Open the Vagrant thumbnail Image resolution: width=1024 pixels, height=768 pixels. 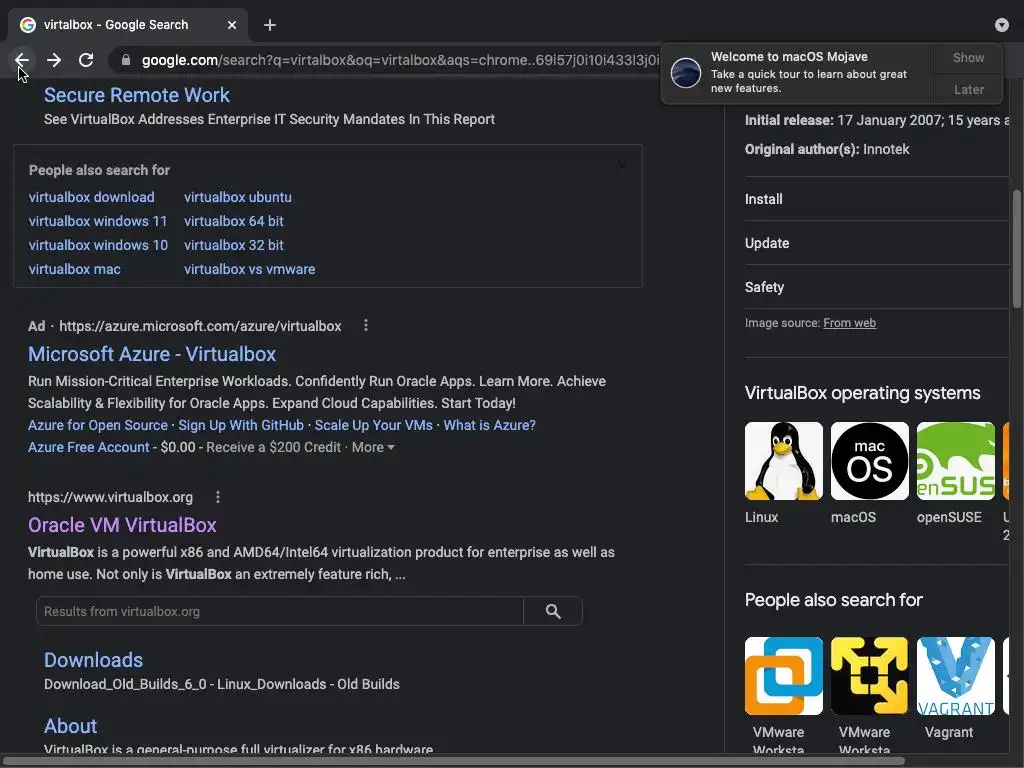[955, 676]
